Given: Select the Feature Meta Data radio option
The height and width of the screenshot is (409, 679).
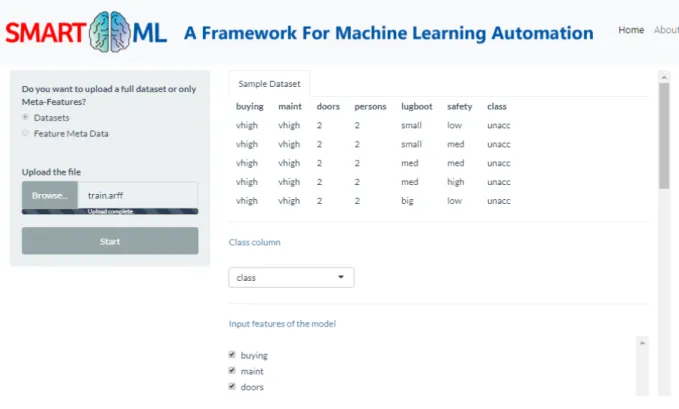Looking at the screenshot, I should point(25,133).
